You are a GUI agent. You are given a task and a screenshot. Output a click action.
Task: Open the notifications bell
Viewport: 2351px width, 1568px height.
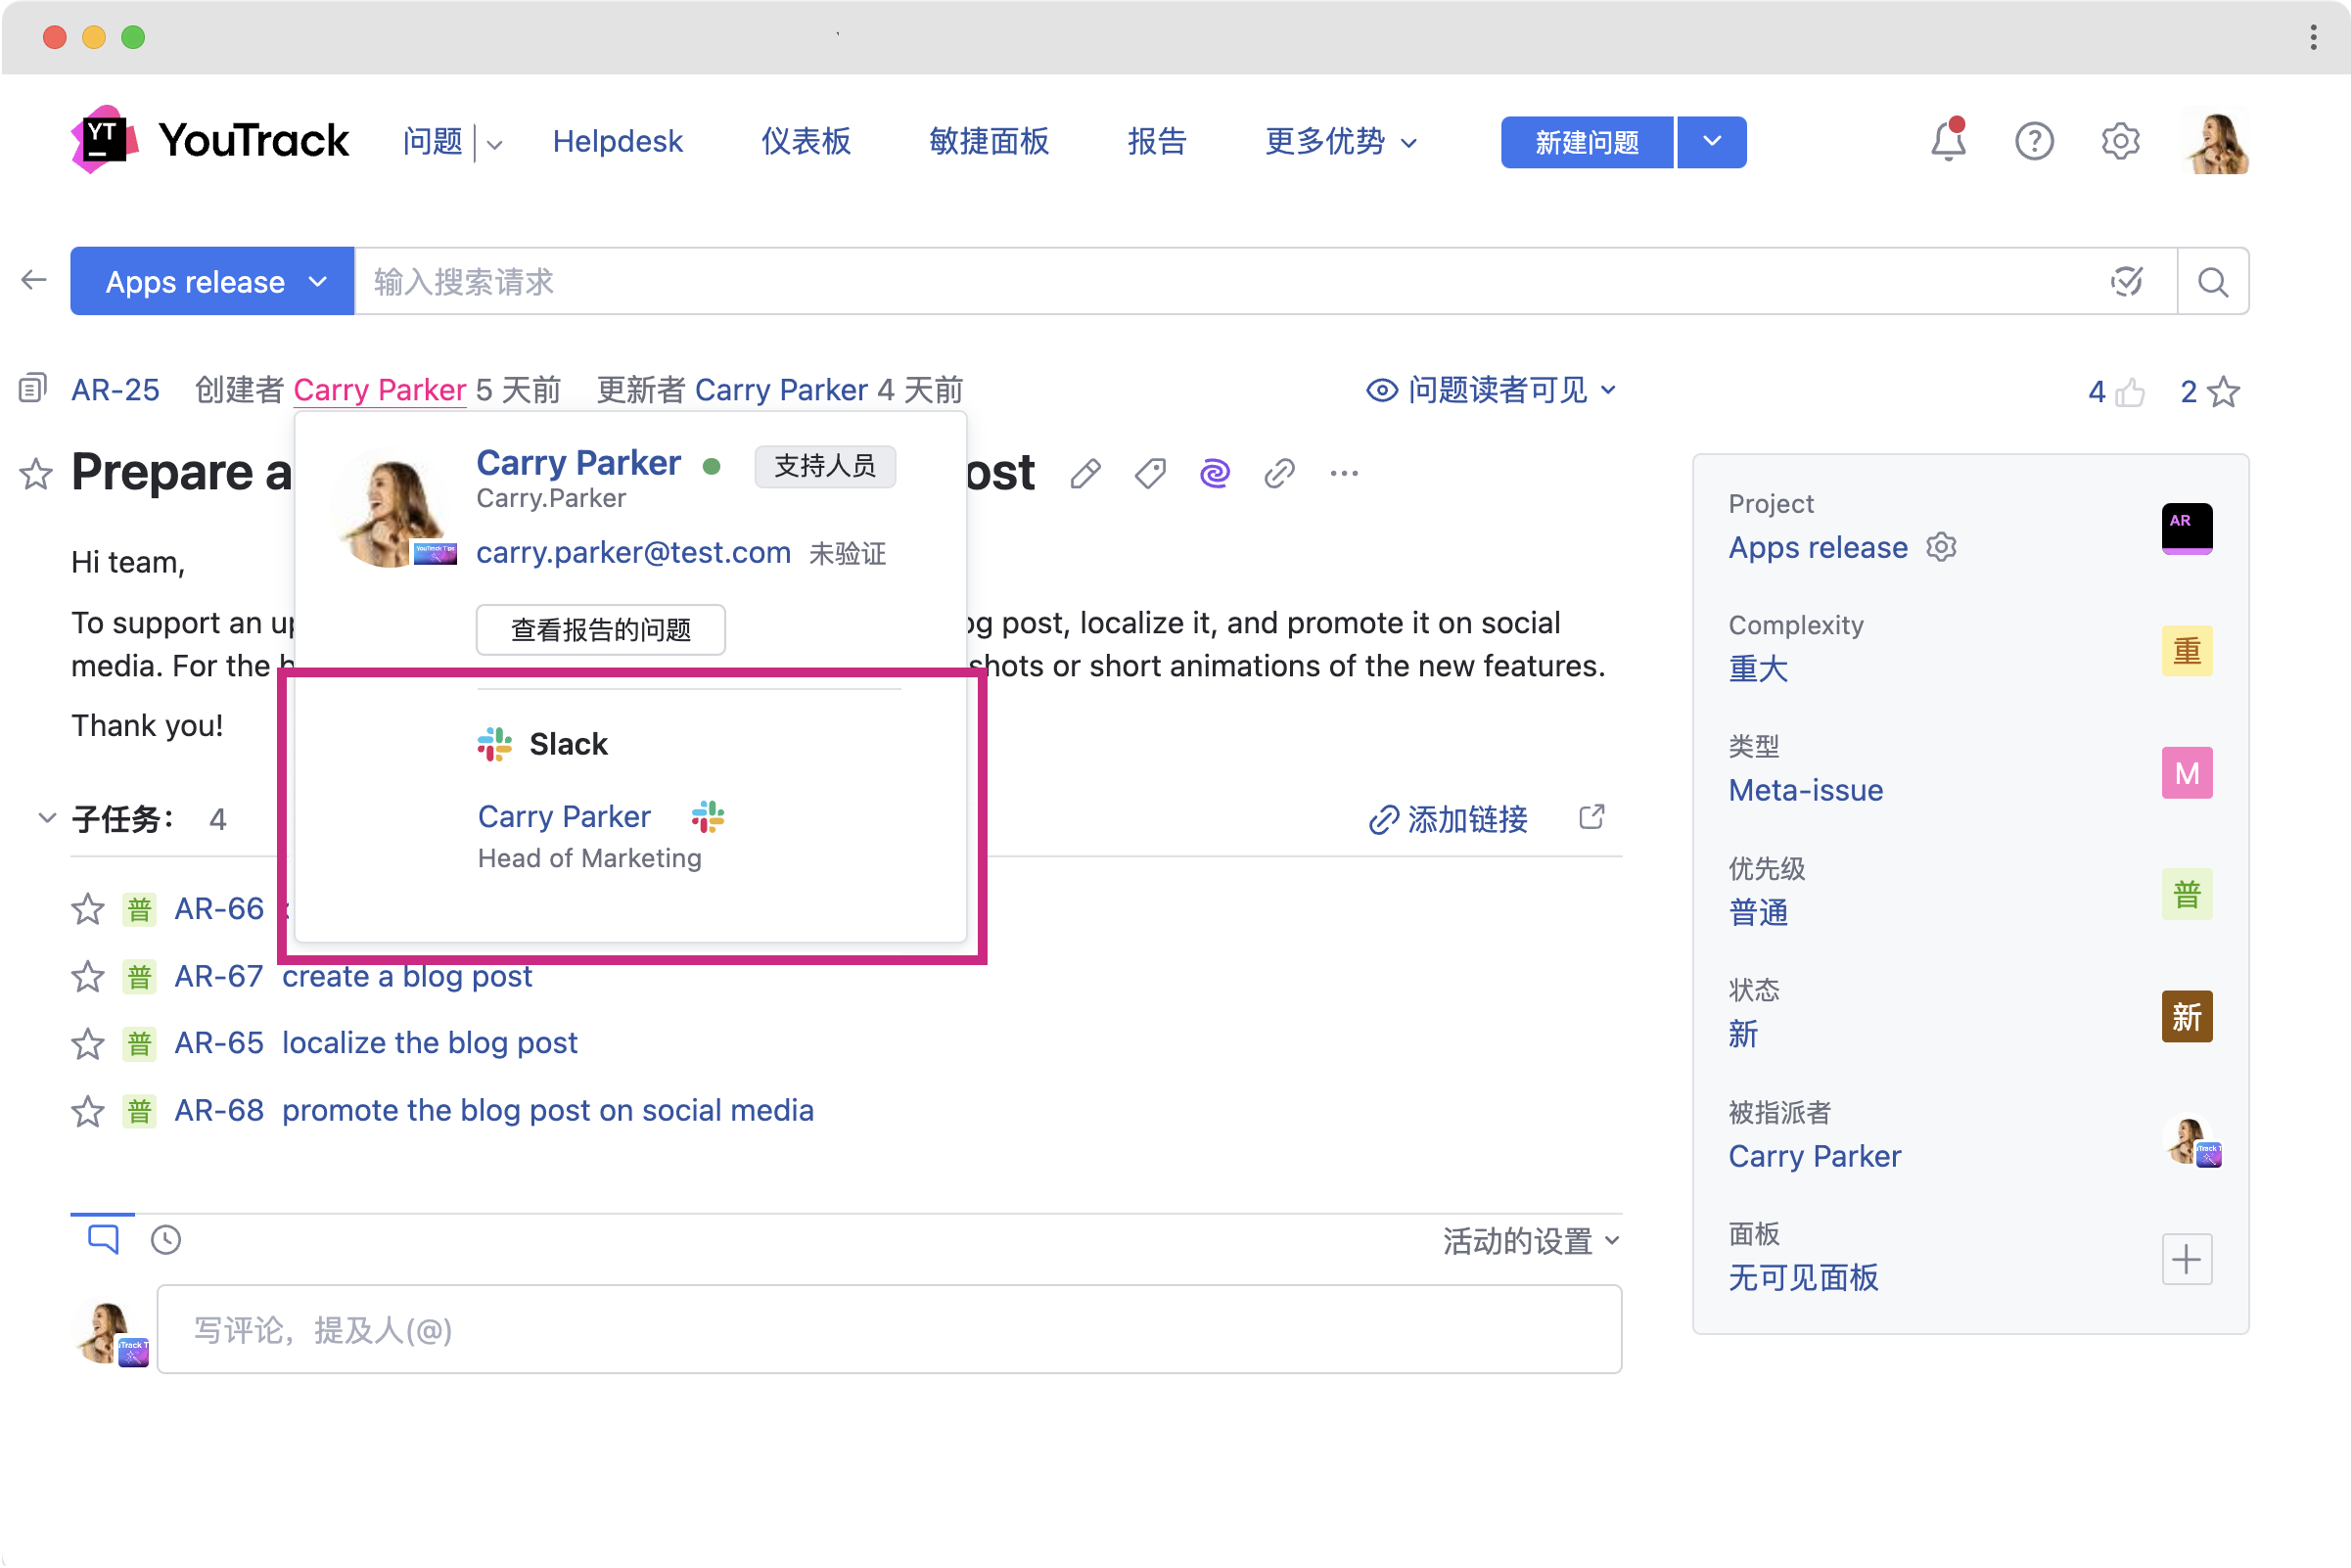1946,141
